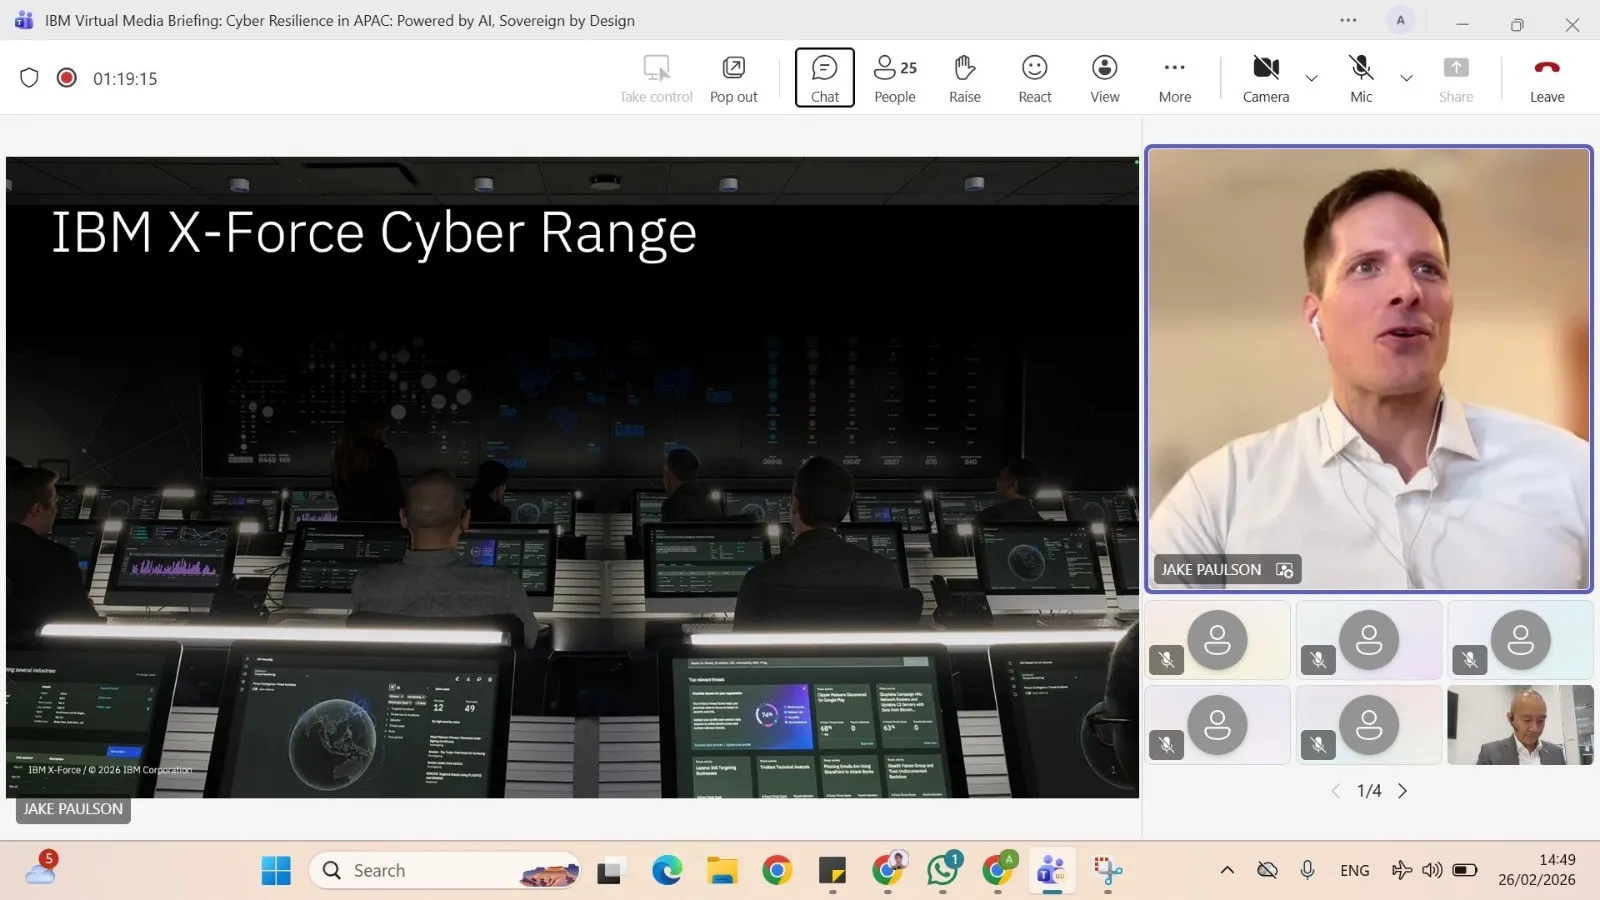The width and height of the screenshot is (1600, 900).
Task: Open the Windows Start menu
Action: tap(276, 871)
